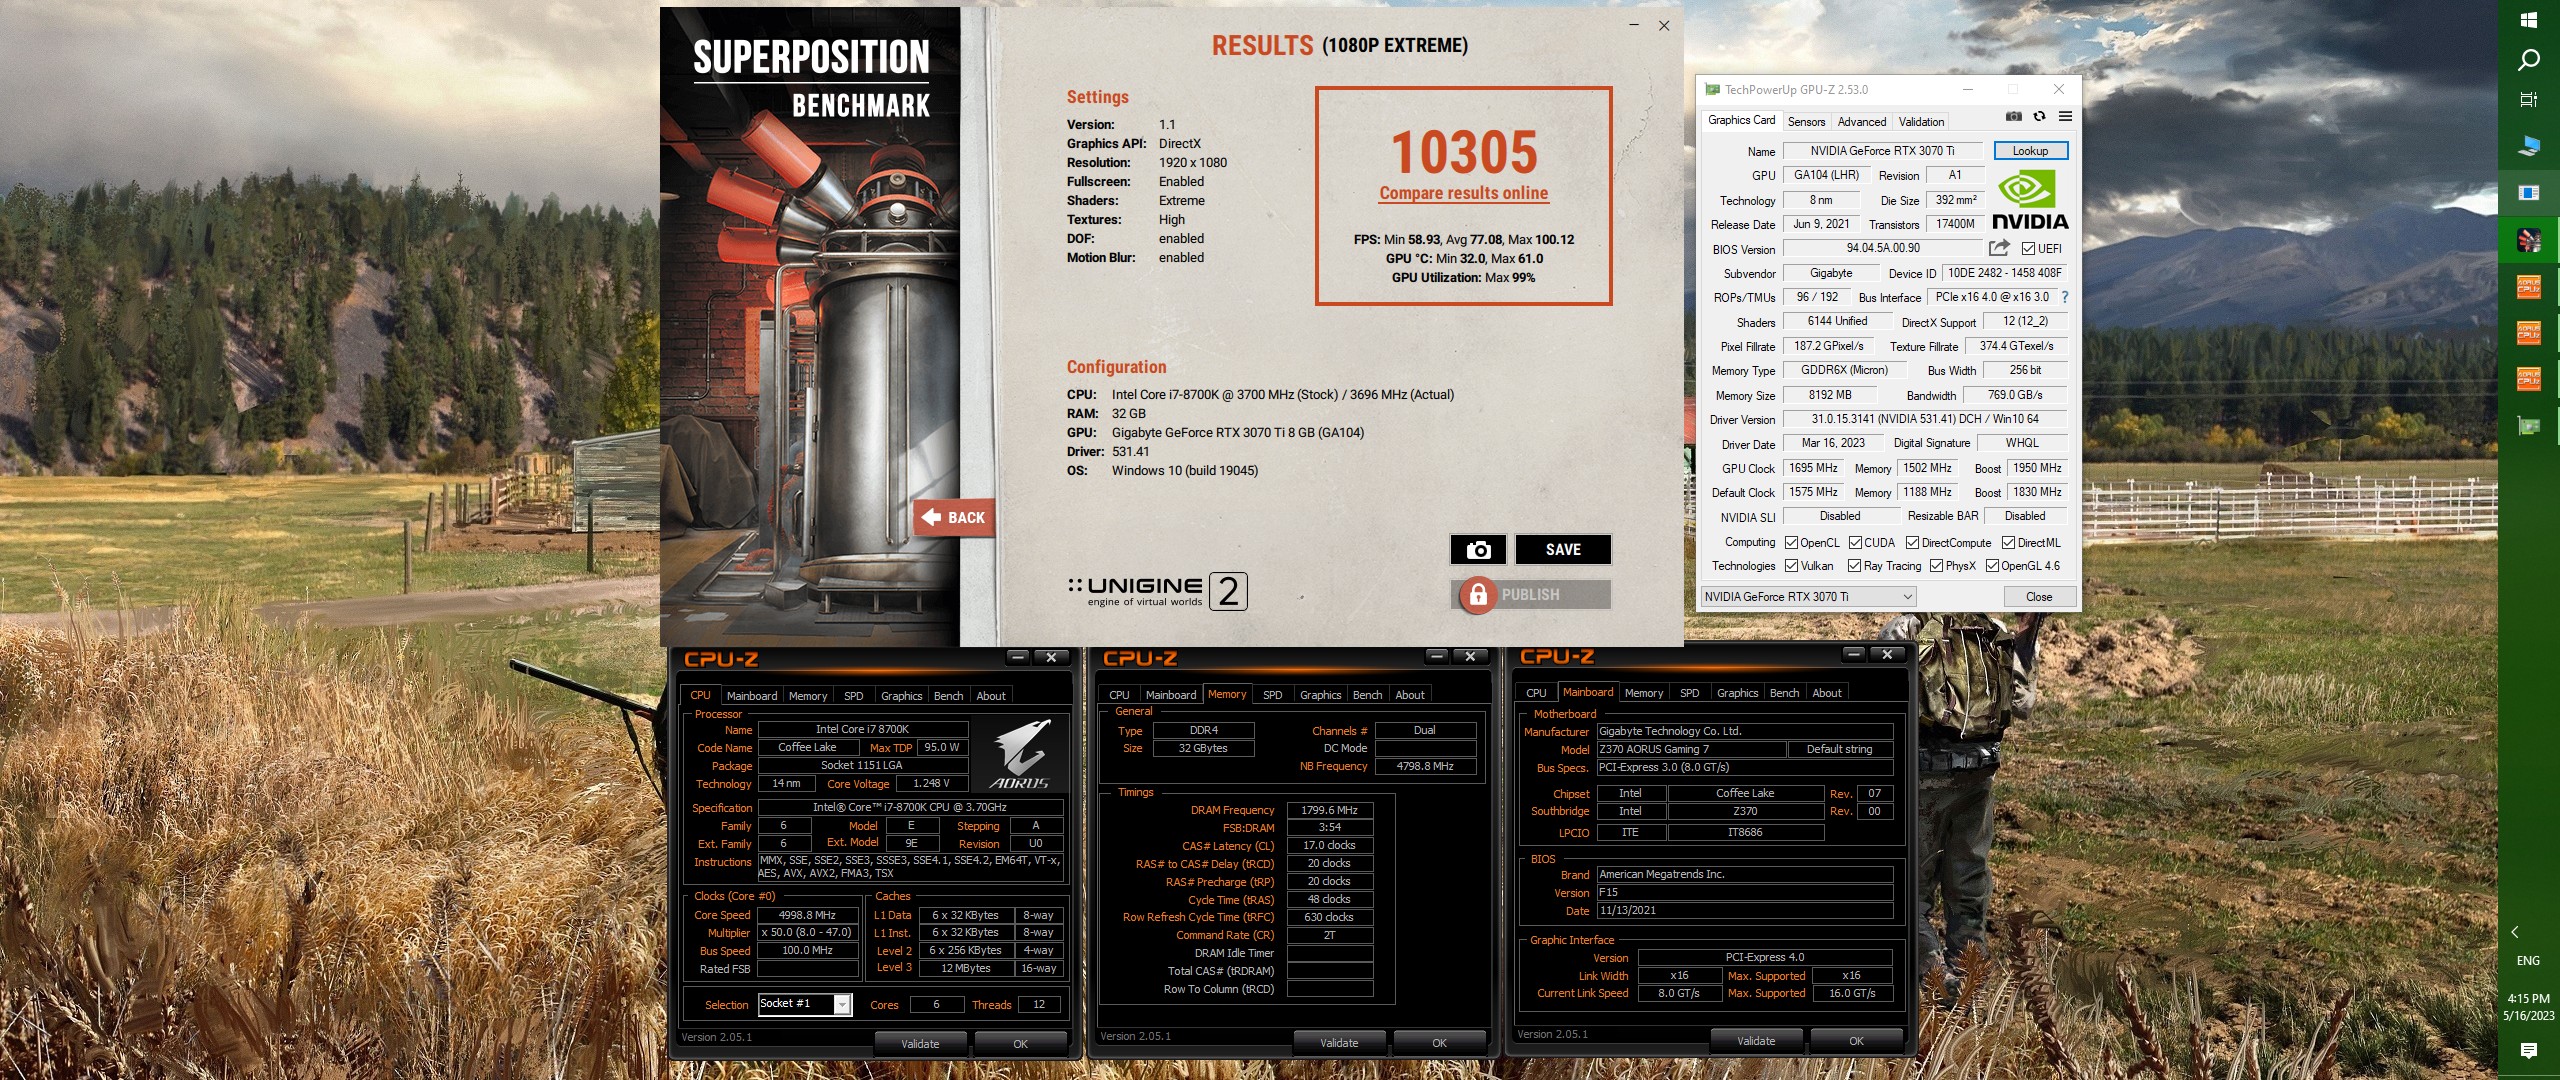Toggle the UEFI checkbox in GPU-Z
The image size is (2560, 1080).
coord(2028,249)
